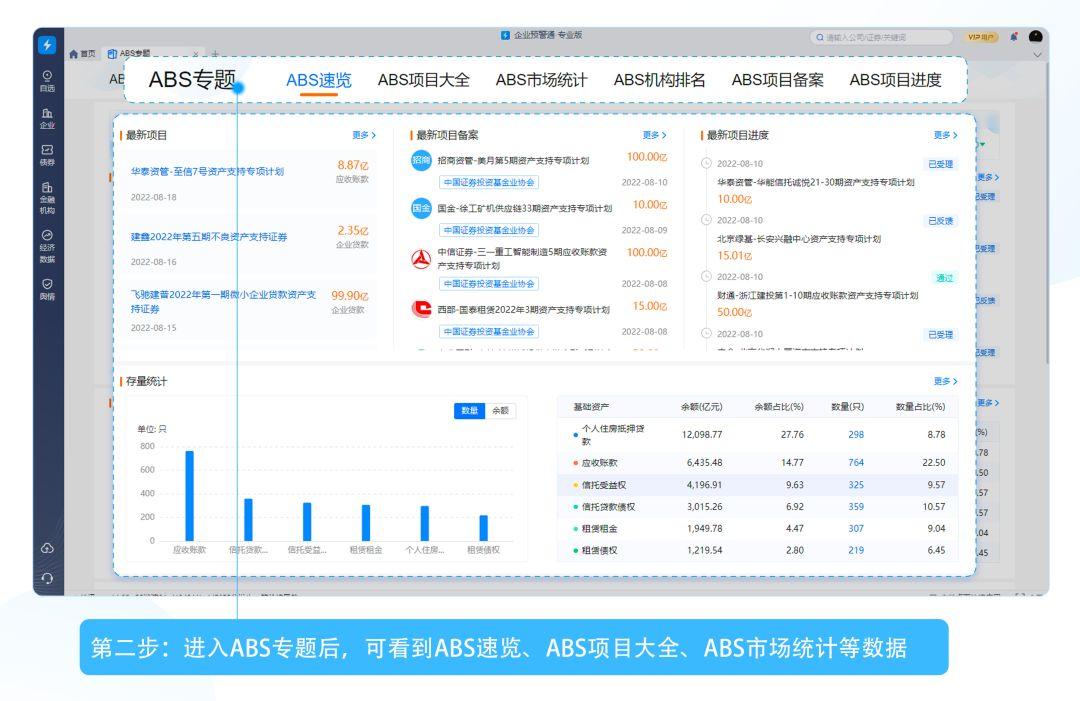Go to the ABS机构排名 tab

pyautogui.click(x=661, y=80)
